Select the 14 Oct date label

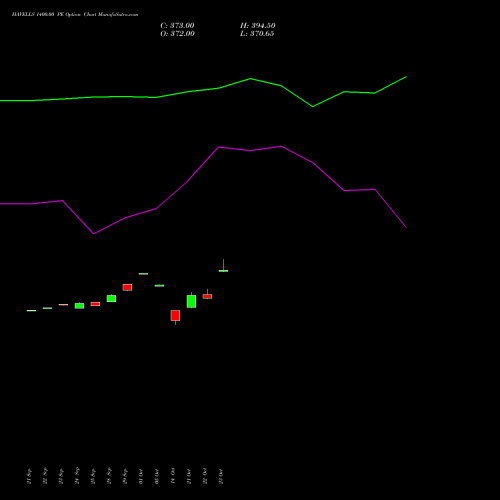point(173,476)
